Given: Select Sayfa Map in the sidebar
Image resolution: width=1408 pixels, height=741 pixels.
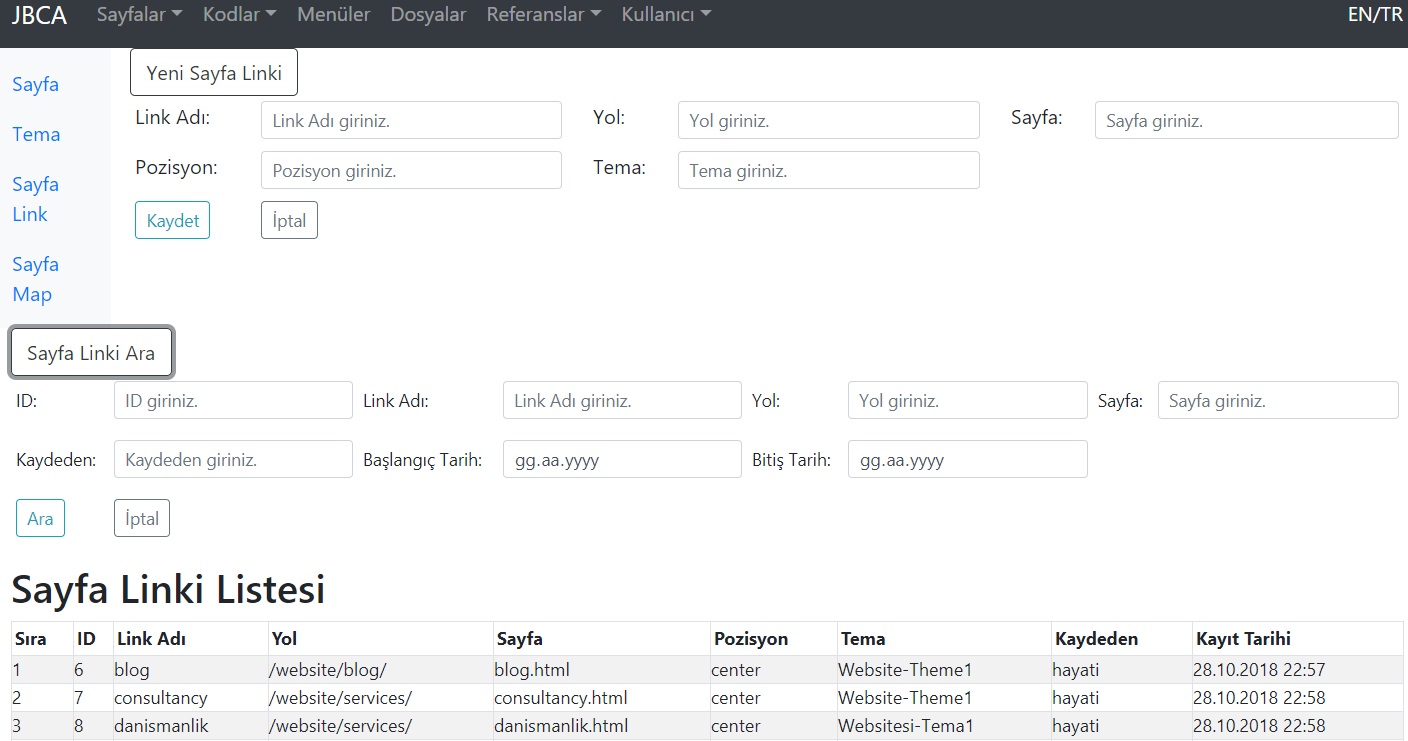Looking at the screenshot, I should pyautogui.click(x=35, y=279).
